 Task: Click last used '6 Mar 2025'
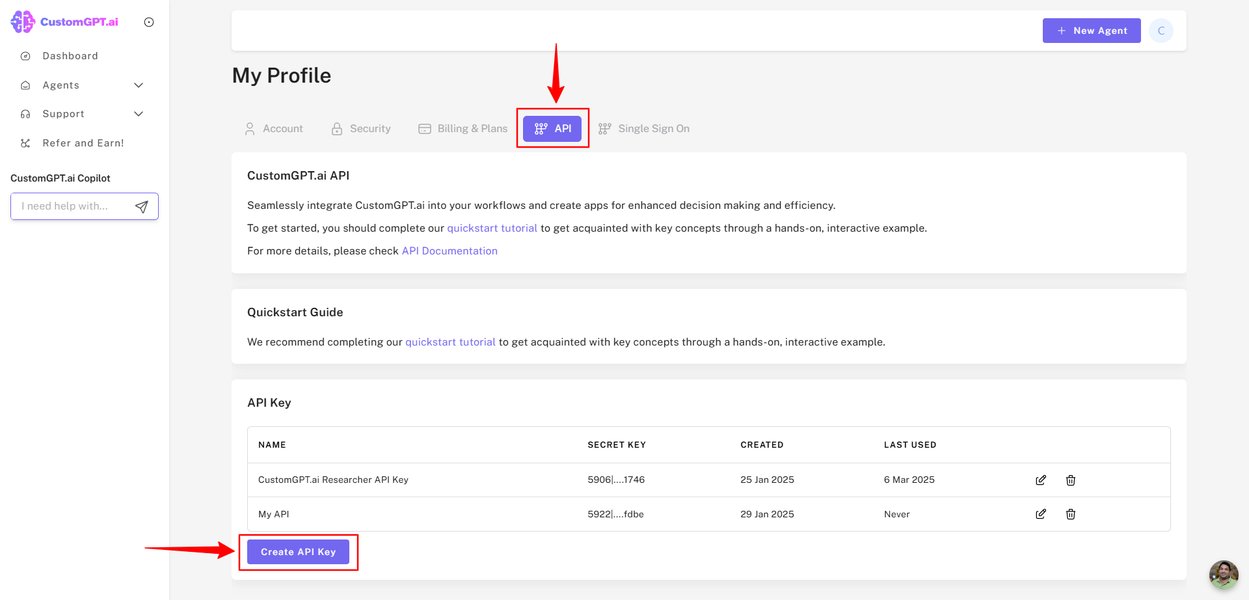909,480
